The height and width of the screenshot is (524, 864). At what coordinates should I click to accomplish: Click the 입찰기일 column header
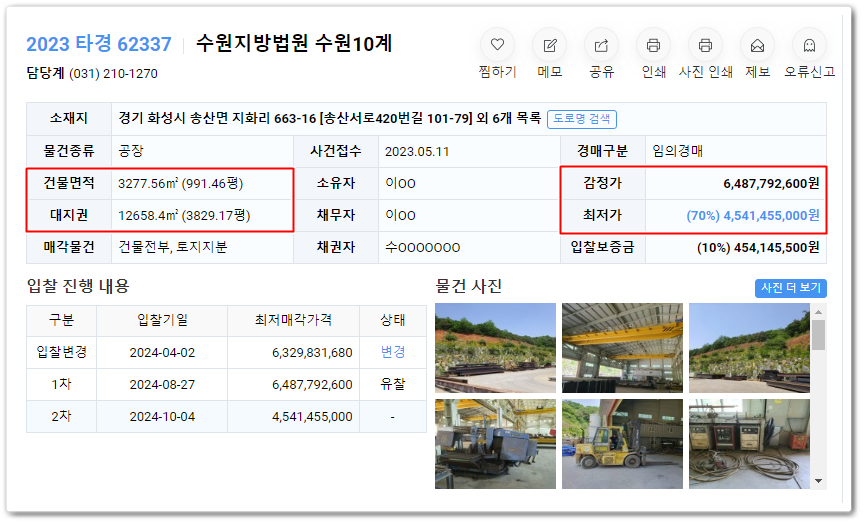coord(162,320)
